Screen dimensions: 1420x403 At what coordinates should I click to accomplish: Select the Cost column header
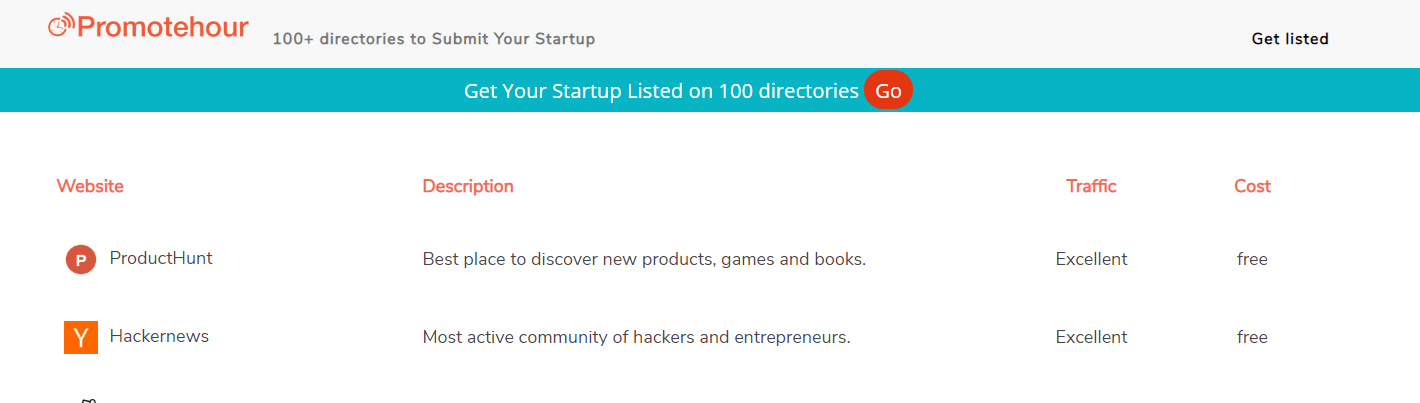coord(1252,186)
